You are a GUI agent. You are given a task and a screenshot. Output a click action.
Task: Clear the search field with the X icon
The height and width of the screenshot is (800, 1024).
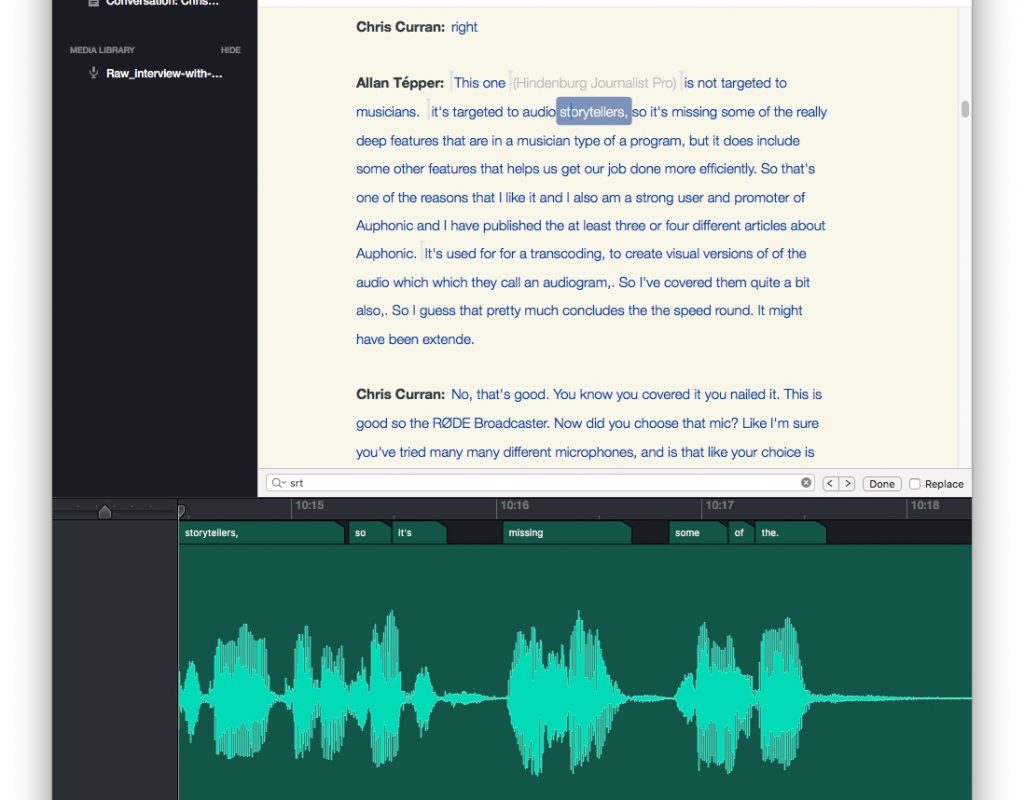806,483
